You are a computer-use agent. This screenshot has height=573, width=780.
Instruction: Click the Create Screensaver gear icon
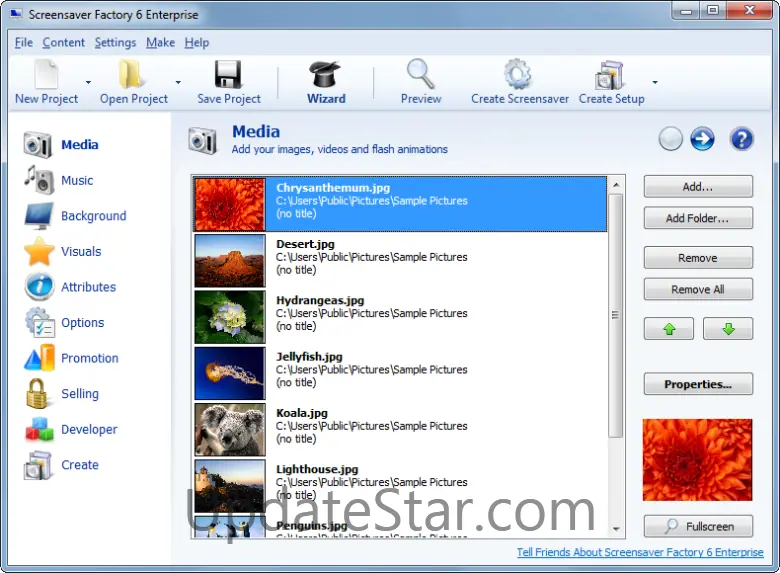tap(518, 76)
